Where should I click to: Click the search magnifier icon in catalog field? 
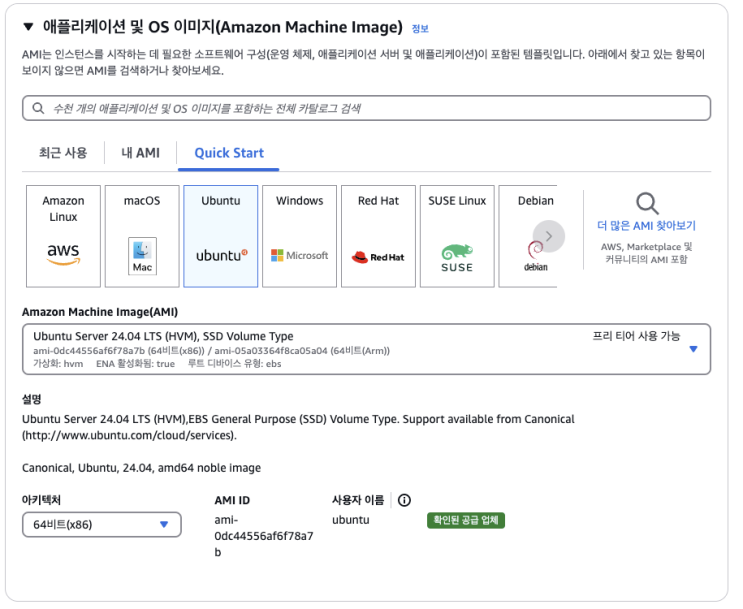click(x=38, y=108)
